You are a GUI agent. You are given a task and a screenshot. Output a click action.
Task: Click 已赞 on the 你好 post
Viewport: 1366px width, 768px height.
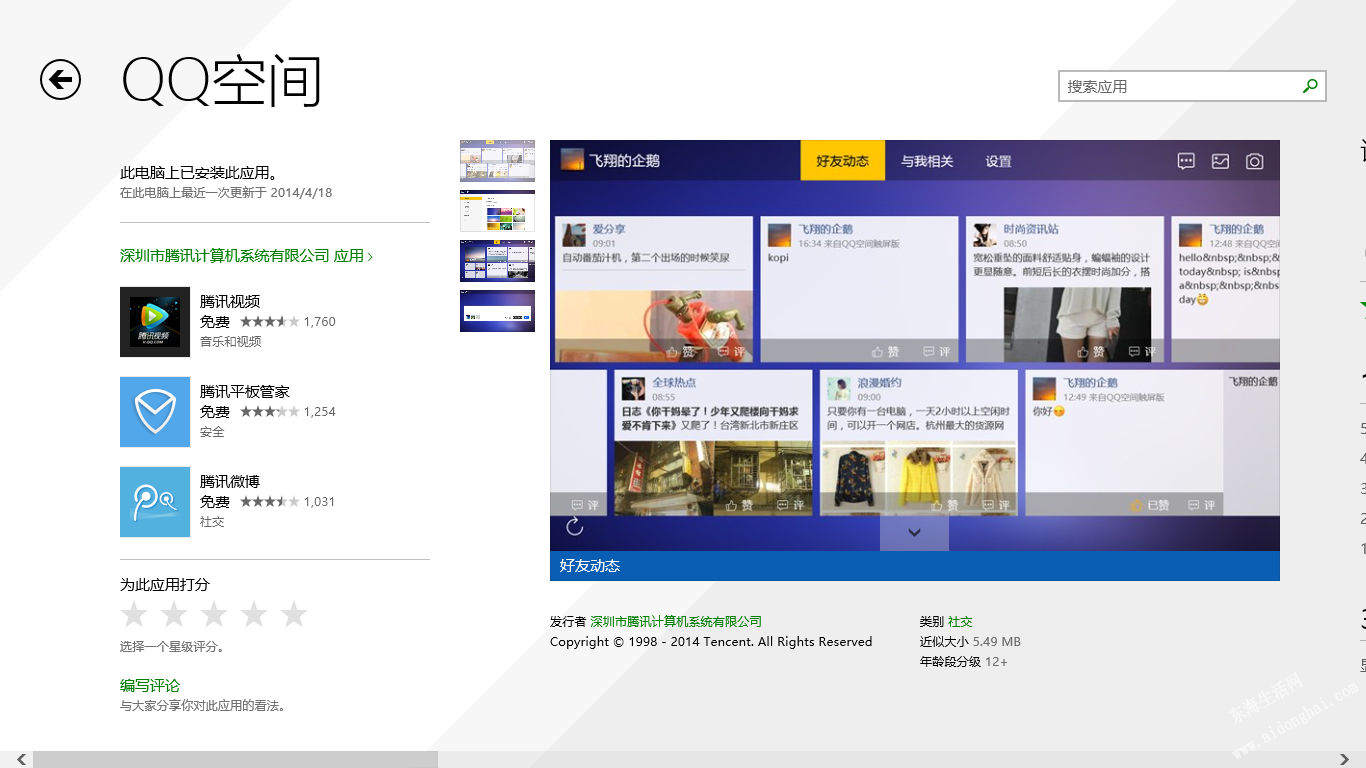1150,505
